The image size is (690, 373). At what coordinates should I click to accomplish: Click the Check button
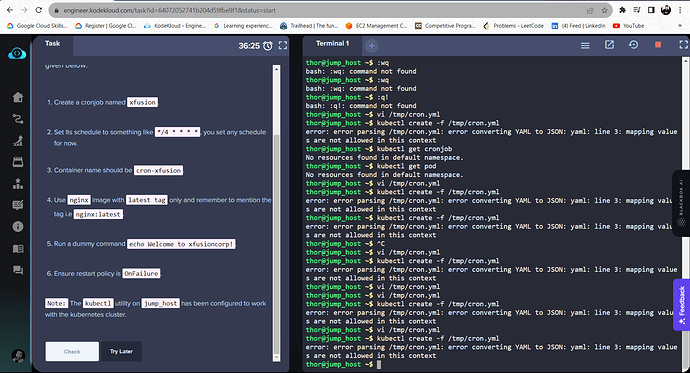point(72,351)
